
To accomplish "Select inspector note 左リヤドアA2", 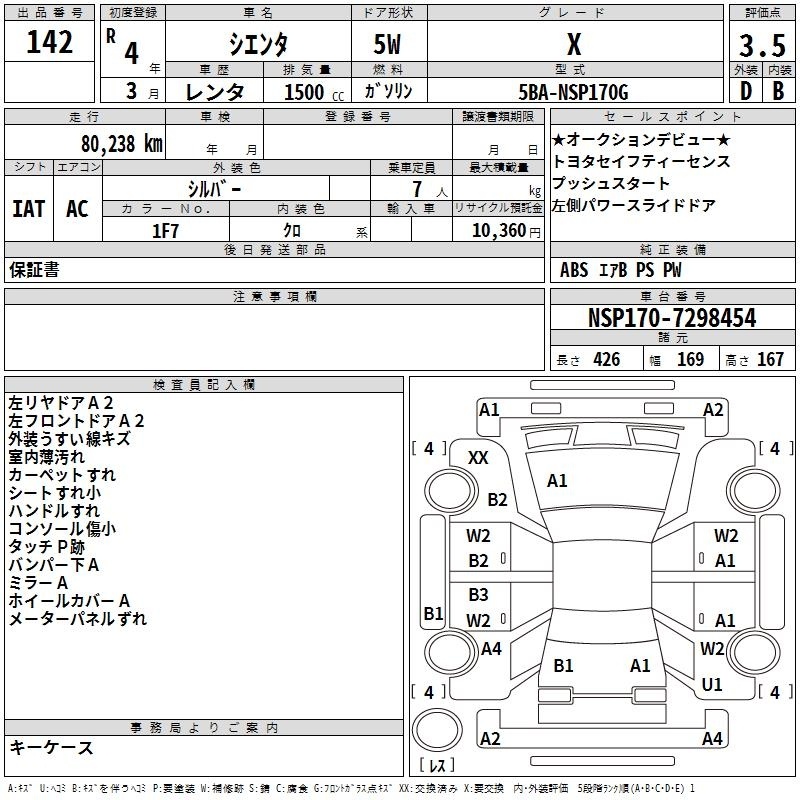I will [61, 403].
